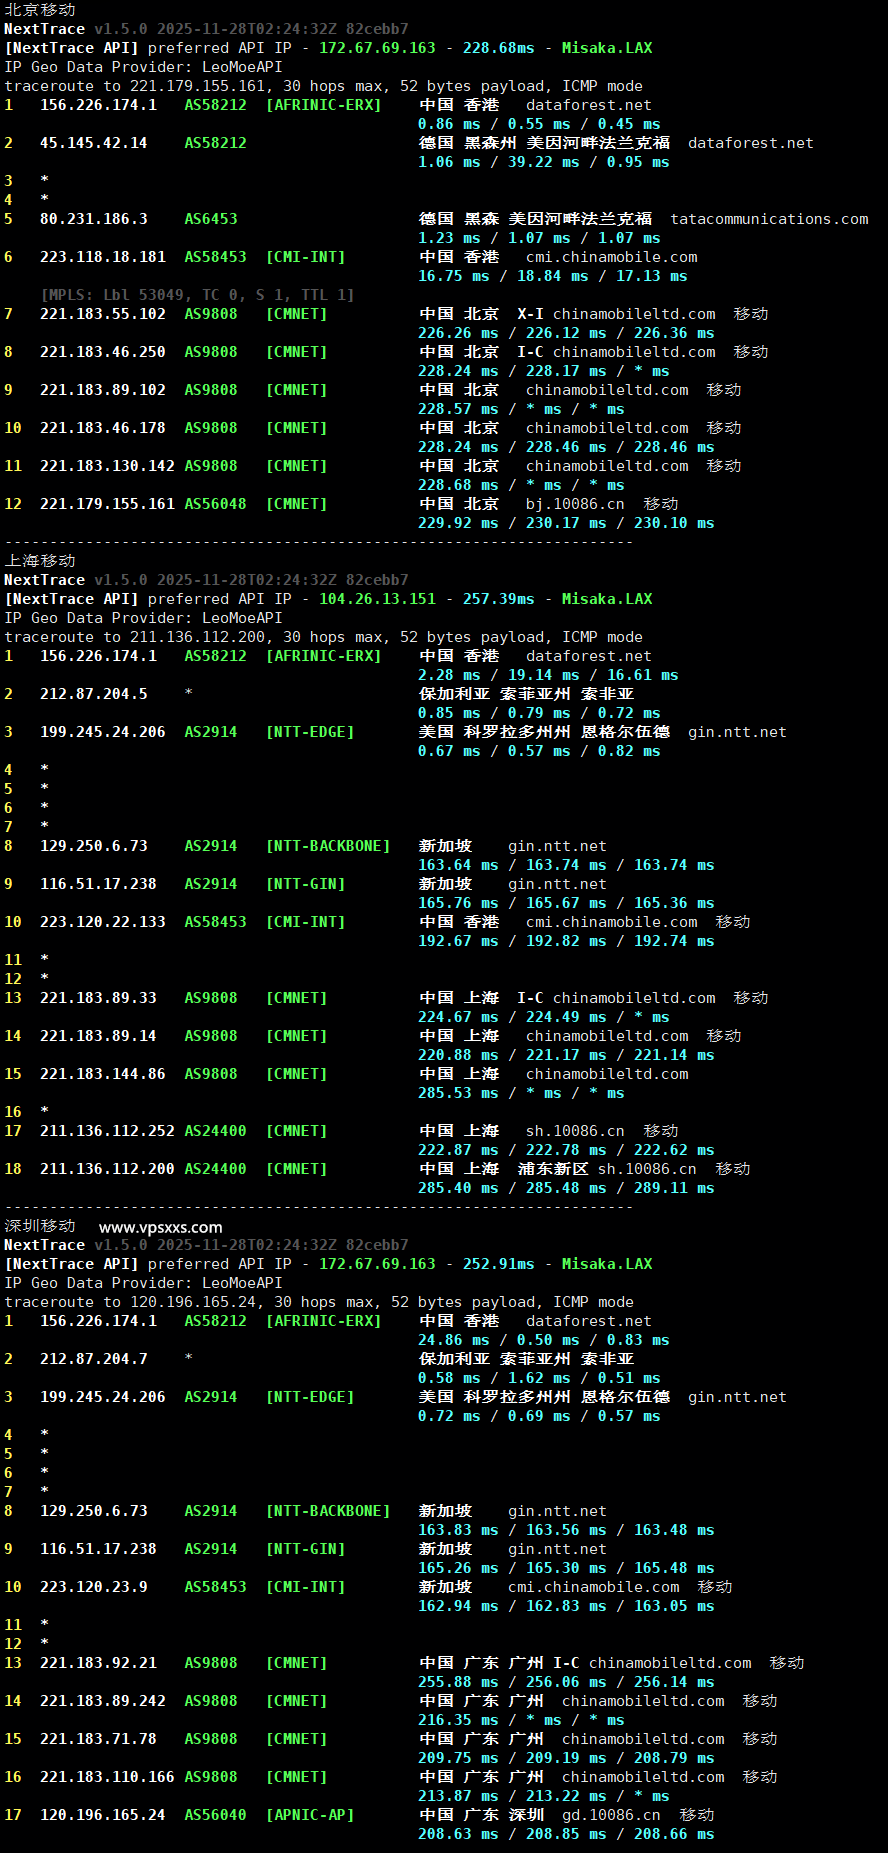Click the 192.67 ms latency value

(x=458, y=941)
